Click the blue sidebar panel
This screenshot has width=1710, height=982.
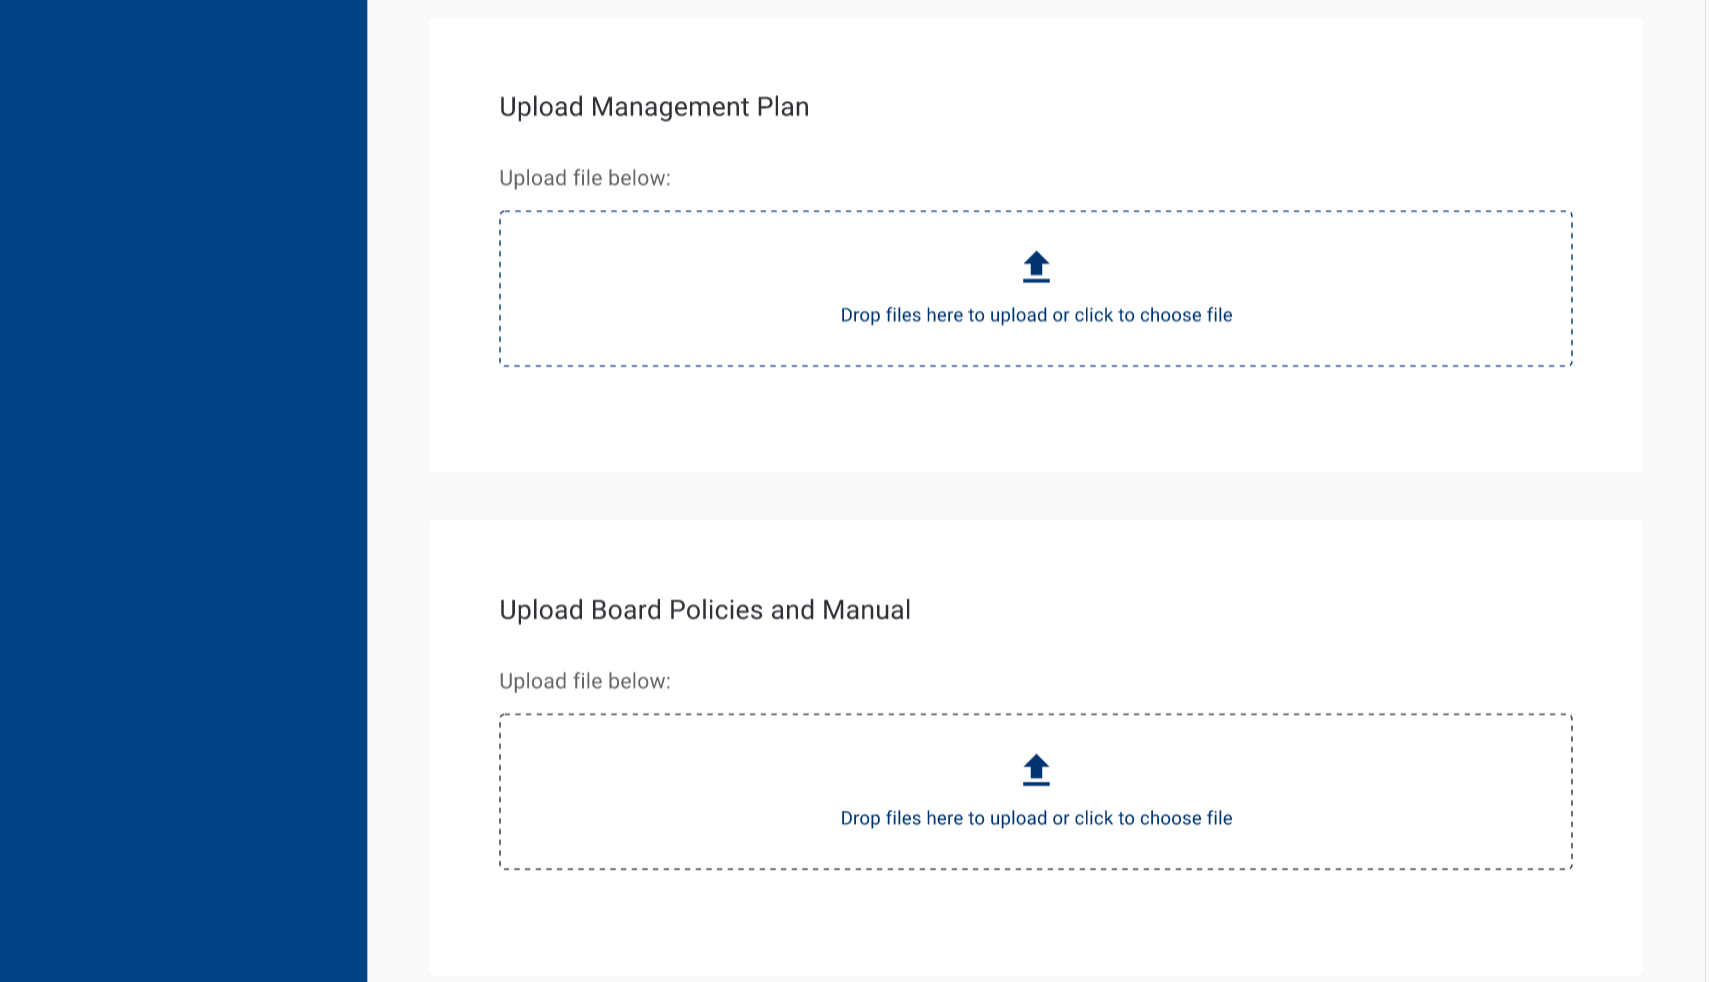(x=183, y=490)
